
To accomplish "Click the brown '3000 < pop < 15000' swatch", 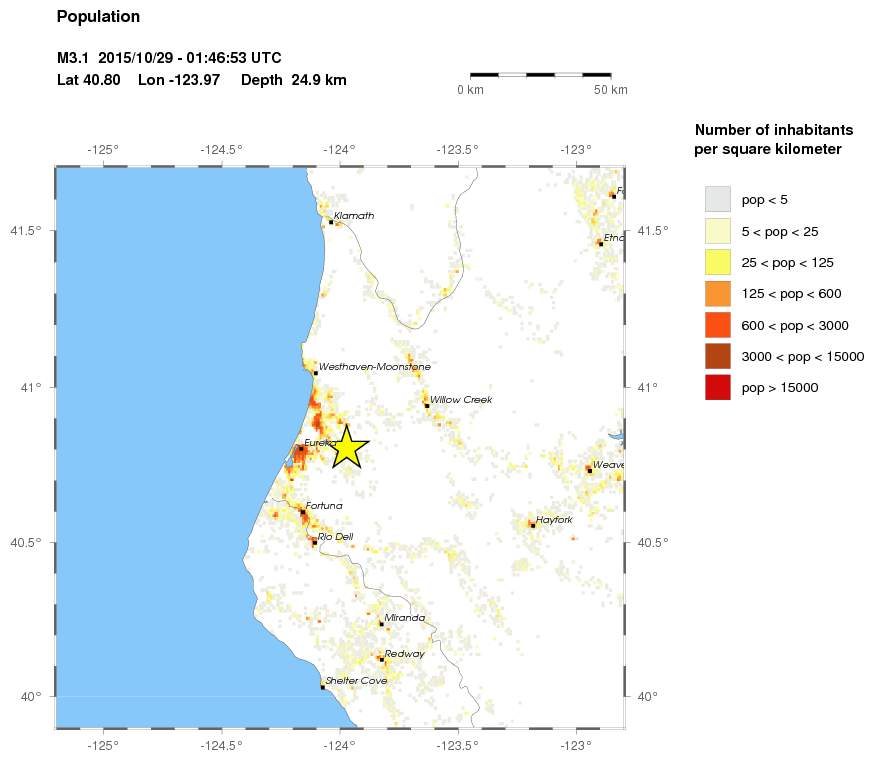I will (x=718, y=356).
